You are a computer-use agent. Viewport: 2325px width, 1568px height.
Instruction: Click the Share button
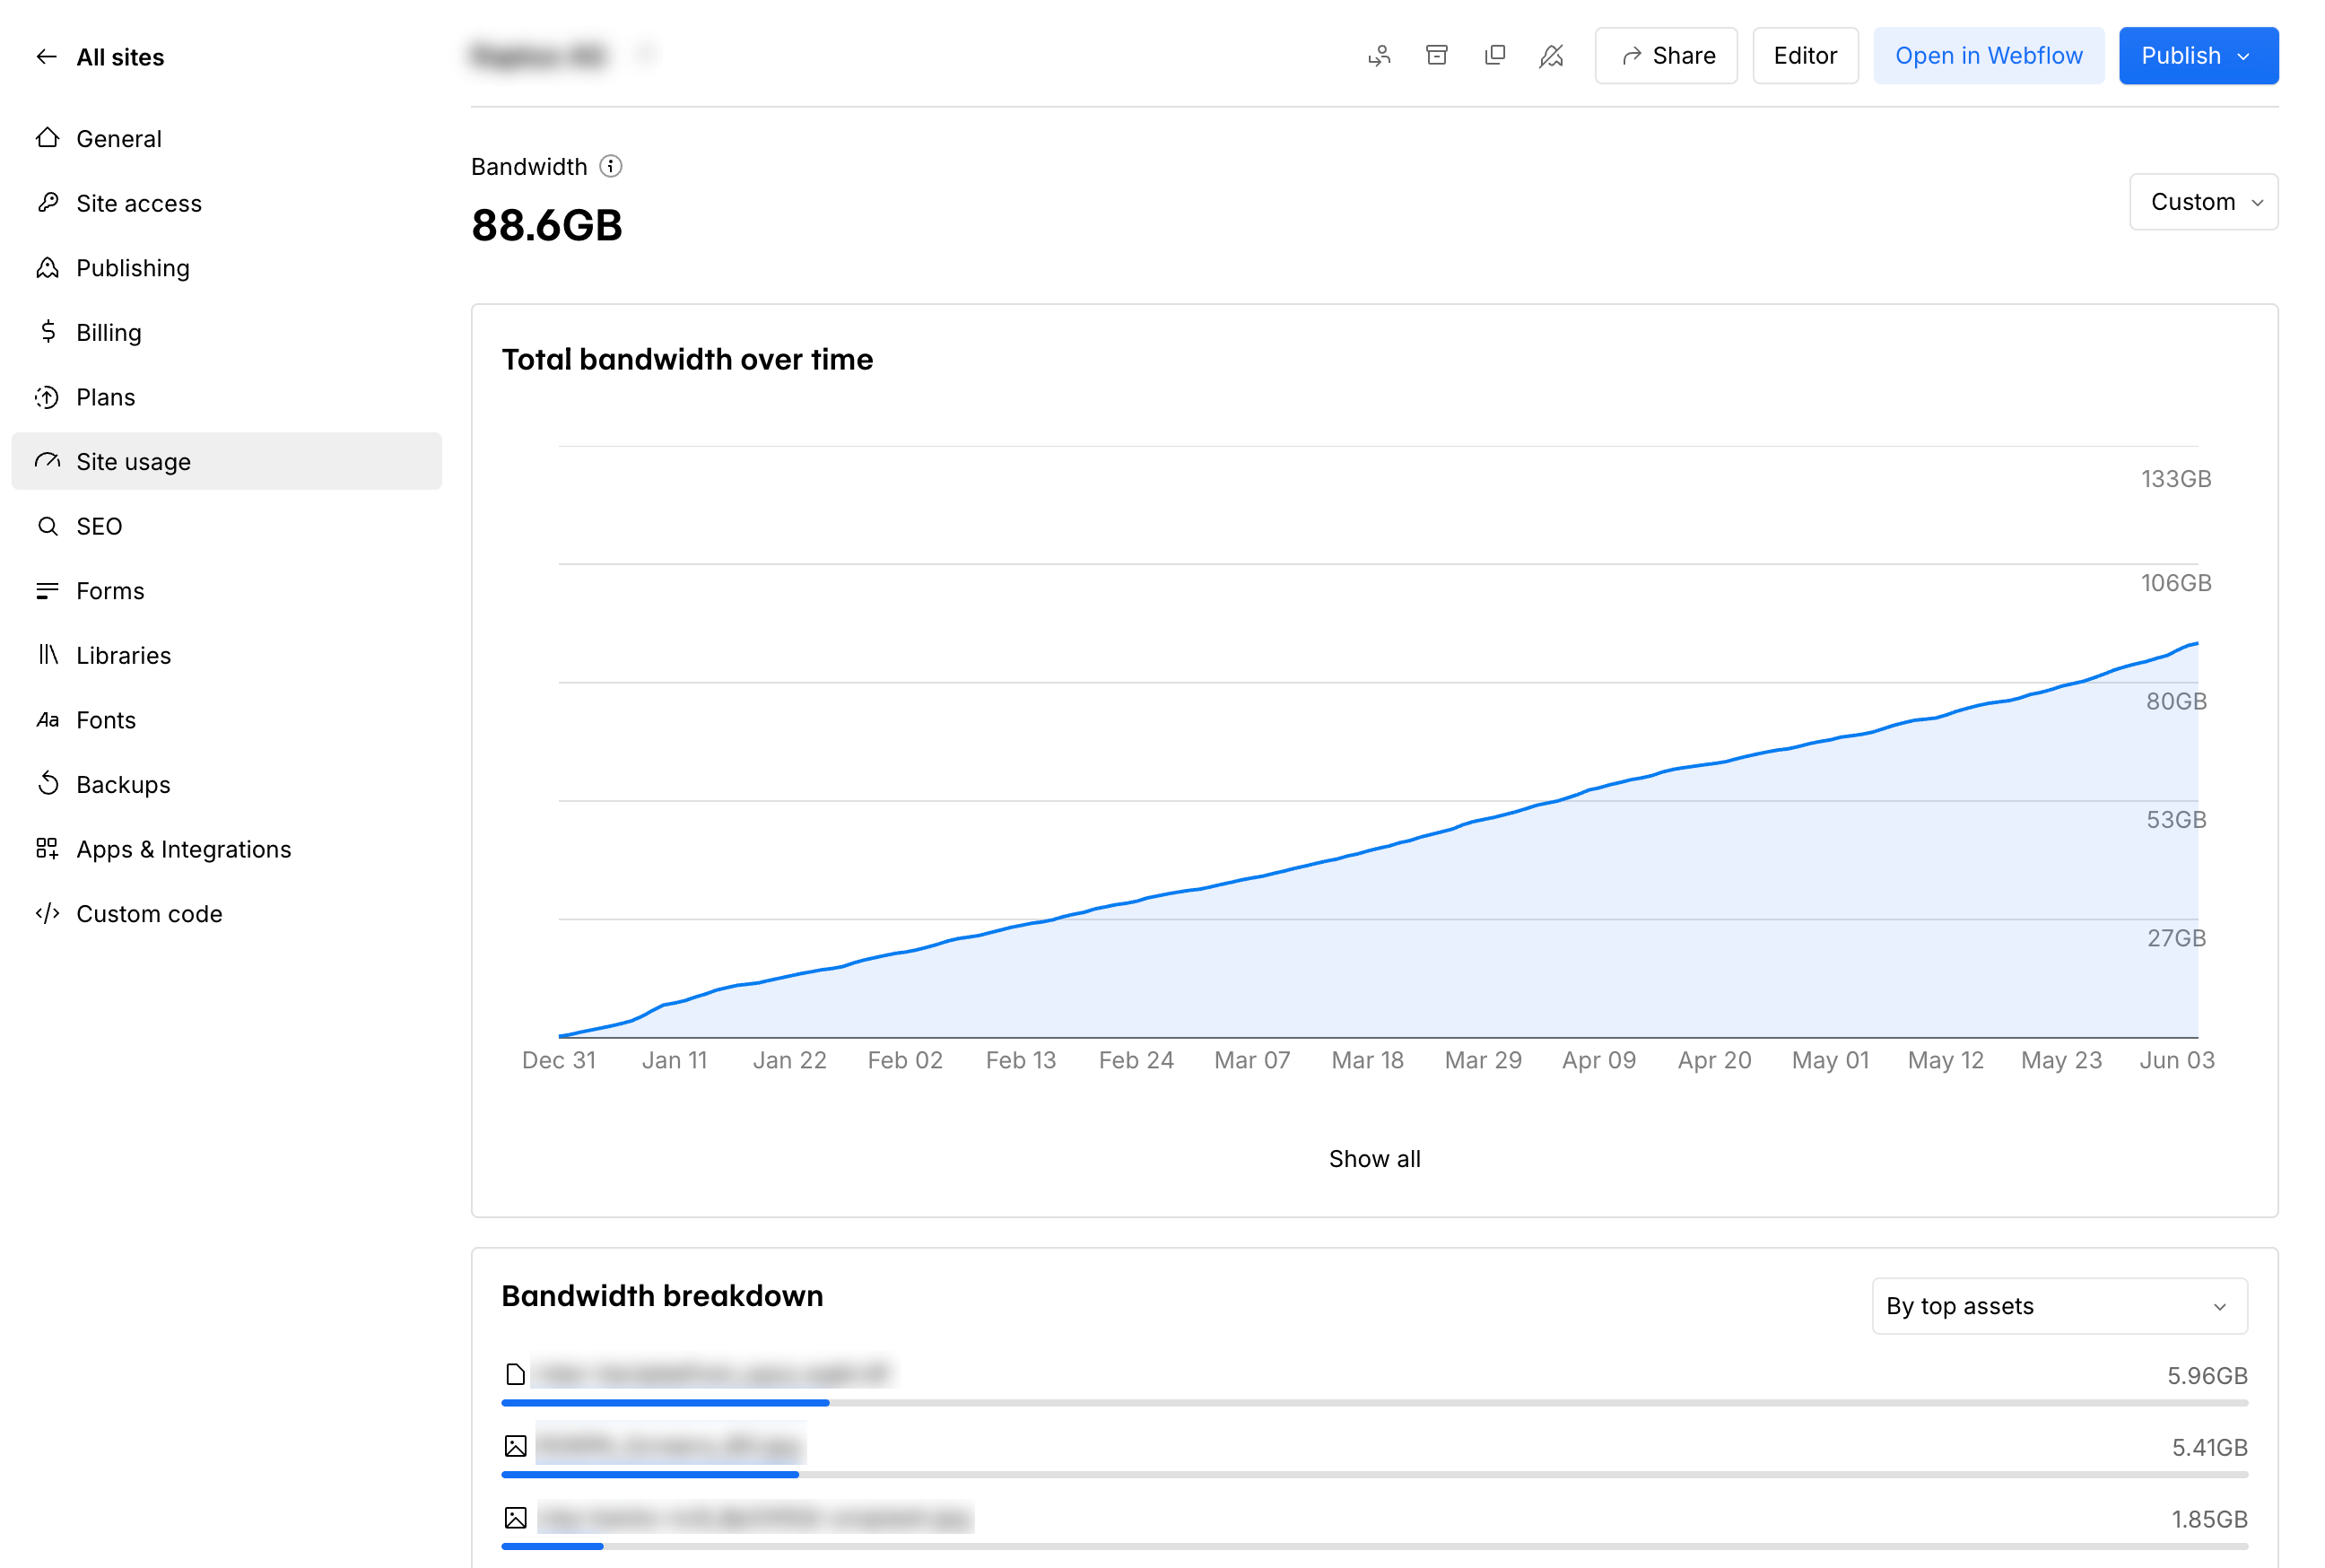(1666, 56)
